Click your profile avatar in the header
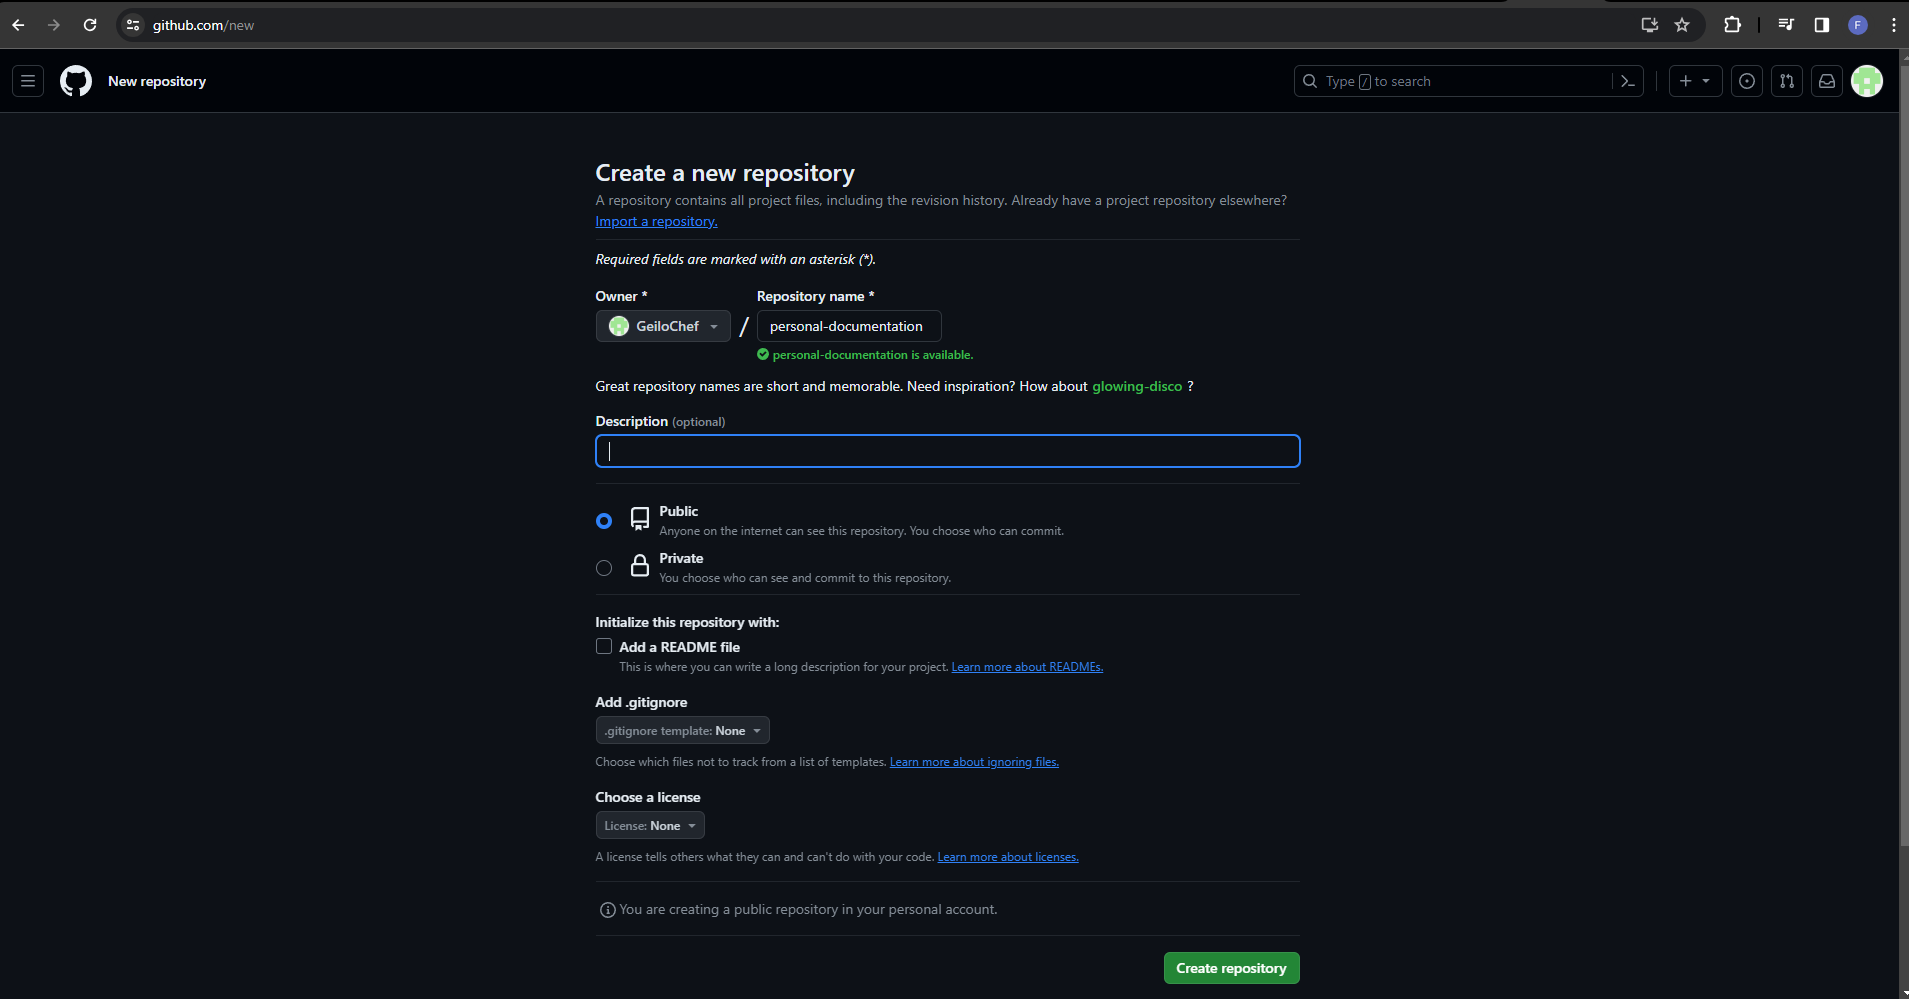The width and height of the screenshot is (1909, 999). 1868,81
